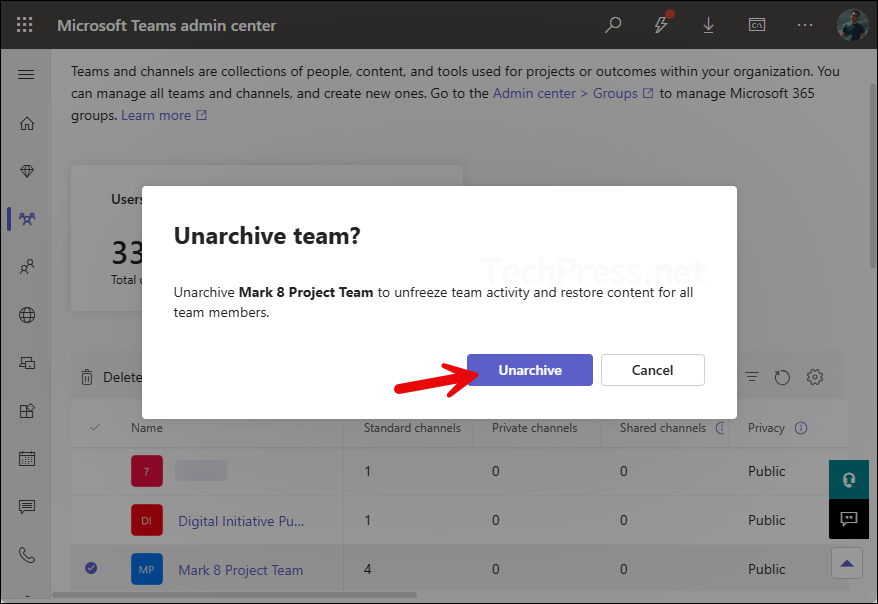Click the Unarchive button
Screen dimensions: 878x604
pos(529,369)
